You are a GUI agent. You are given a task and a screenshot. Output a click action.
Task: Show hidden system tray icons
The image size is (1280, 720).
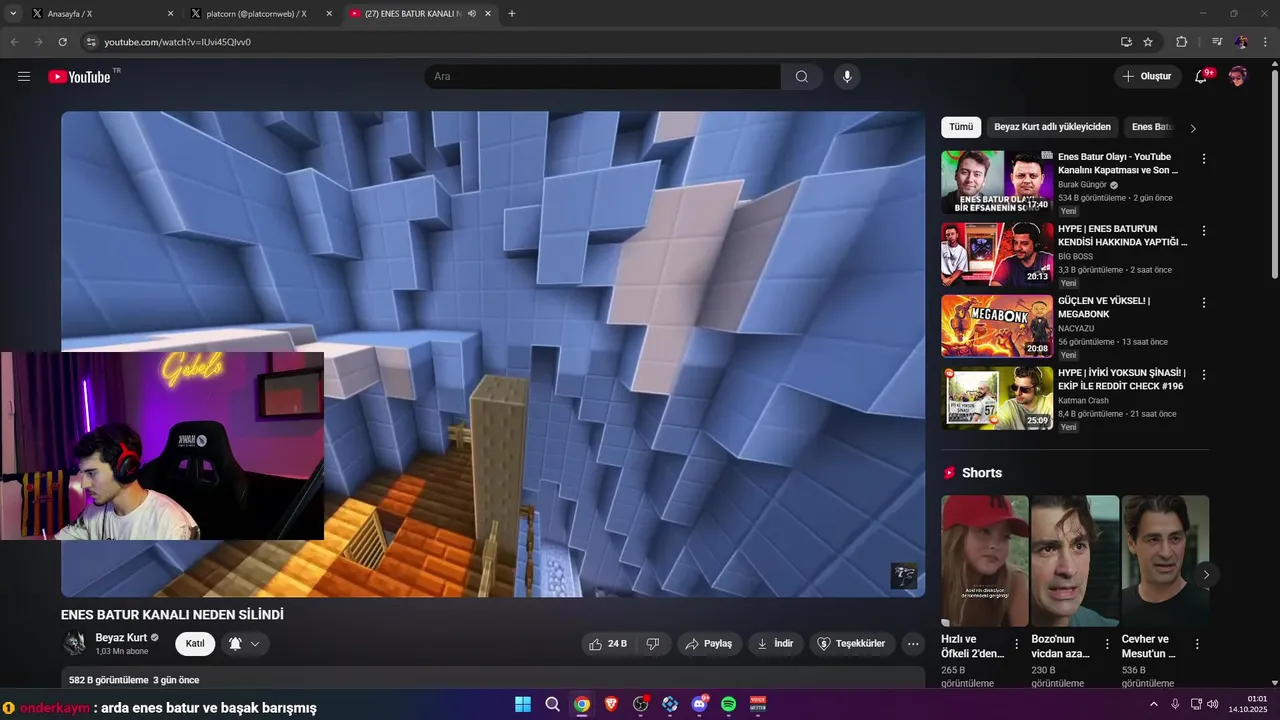click(1153, 705)
